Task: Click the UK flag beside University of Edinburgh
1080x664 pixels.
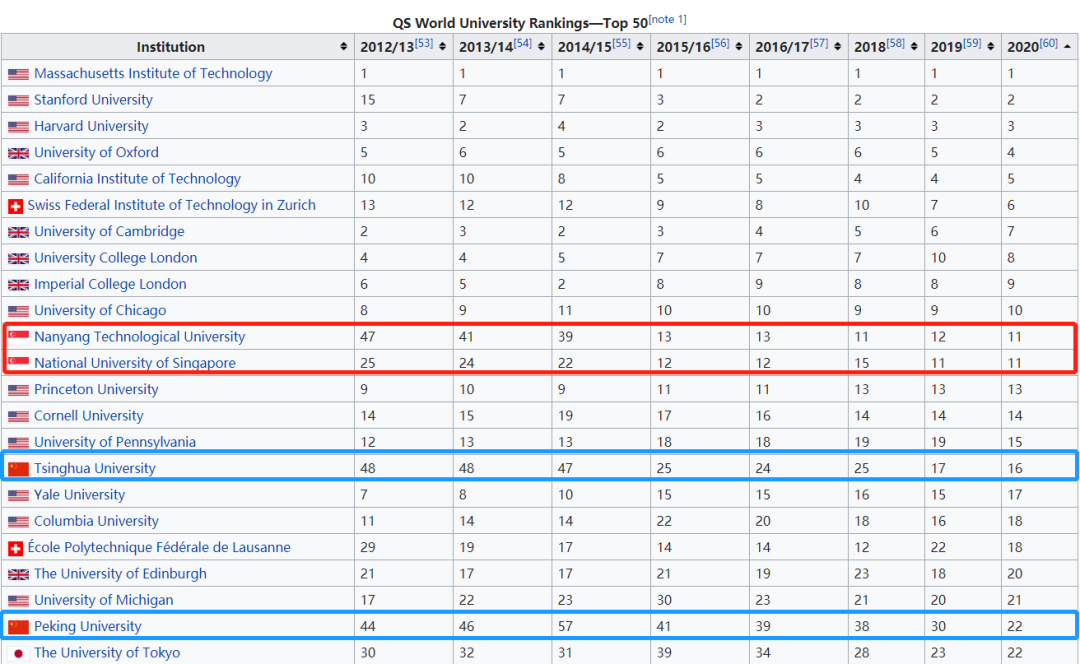Action: pos(19,574)
